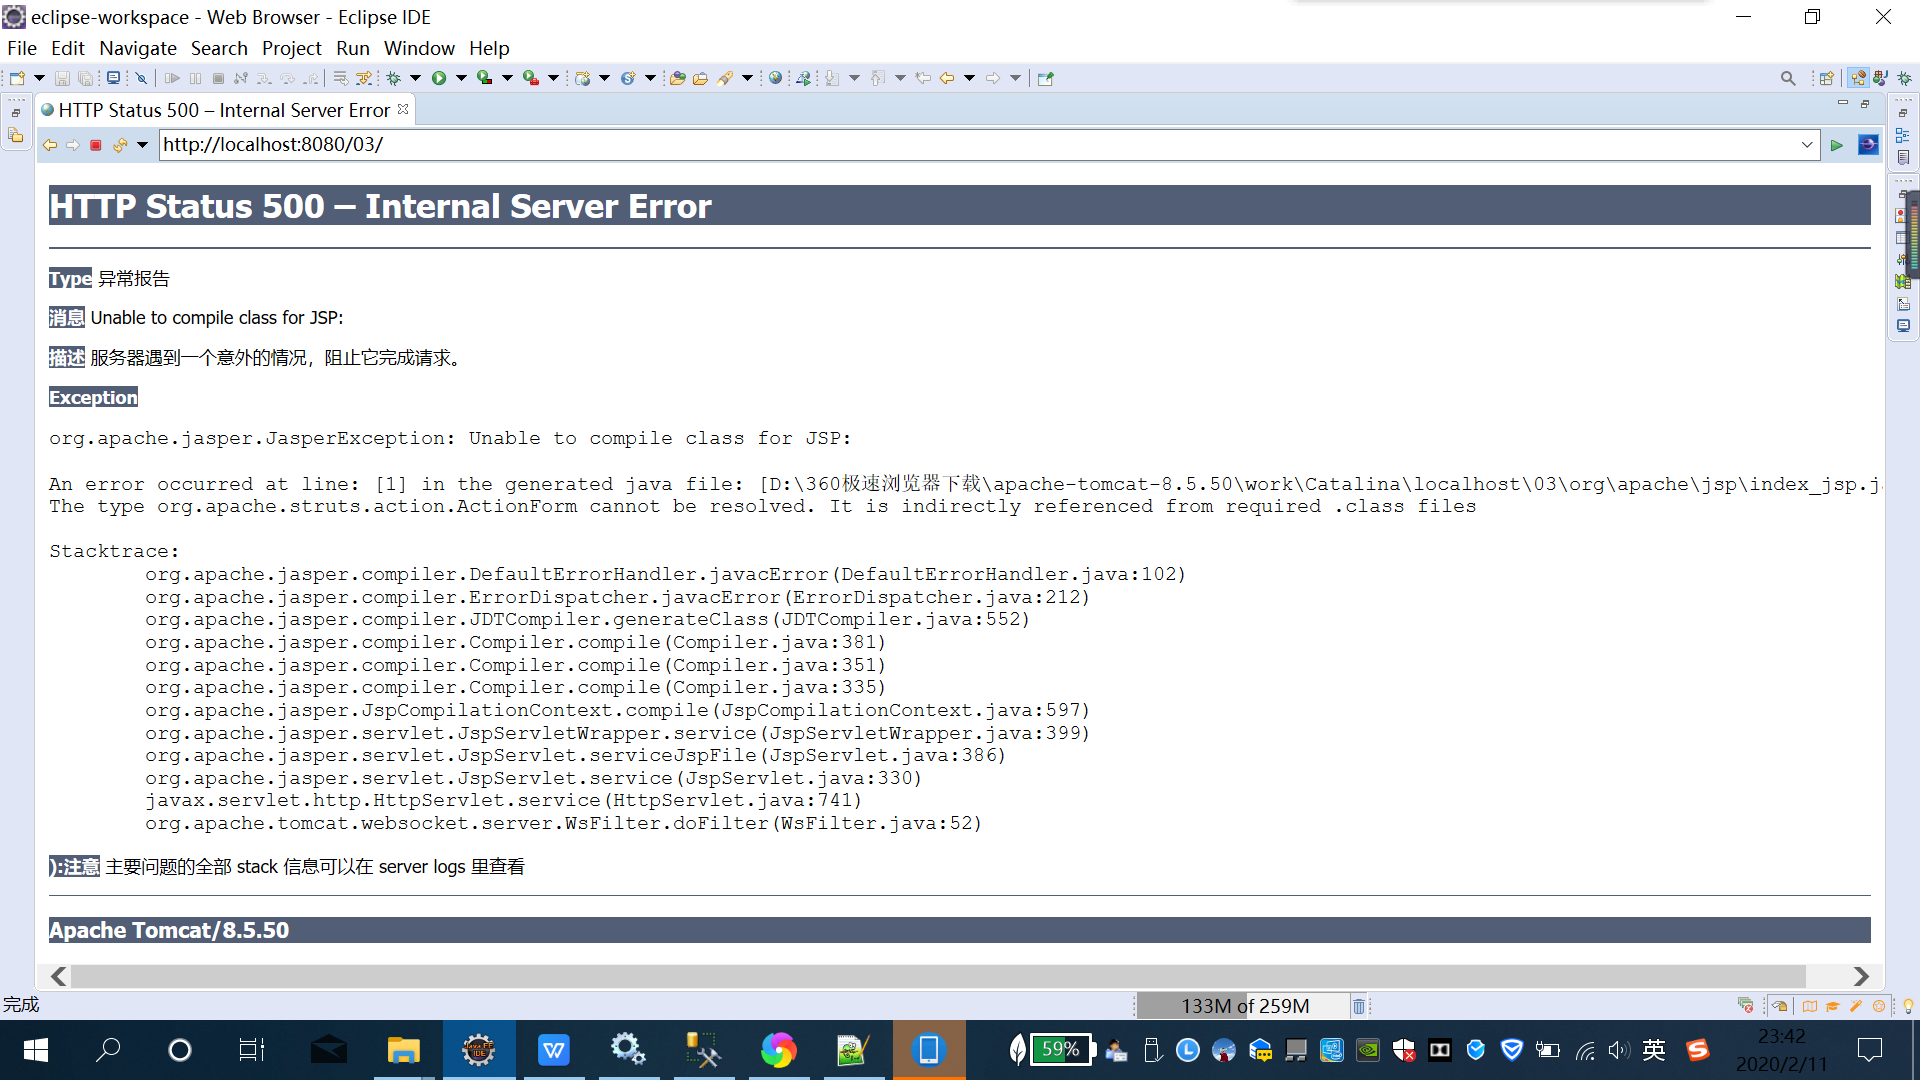Image resolution: width=1920 pixels, height=1080 pixels.
Task: Run garbage collector trash icon
Action: pos(1359,1006)
